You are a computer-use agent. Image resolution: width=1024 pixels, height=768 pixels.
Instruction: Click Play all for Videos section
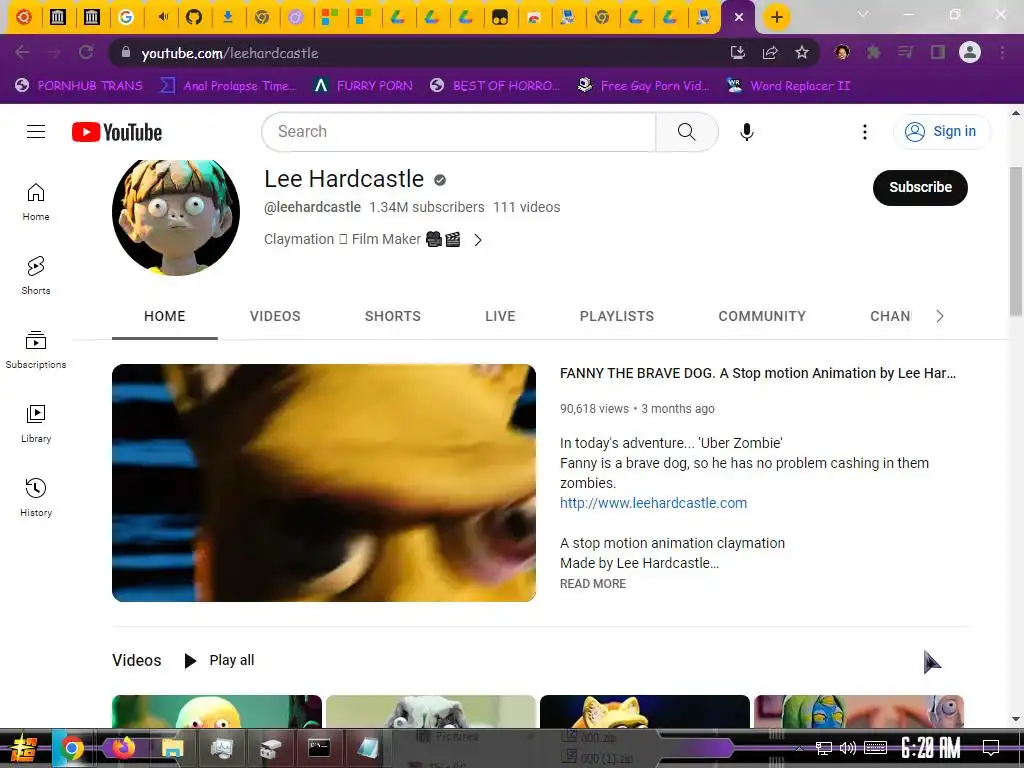[219, 660]
